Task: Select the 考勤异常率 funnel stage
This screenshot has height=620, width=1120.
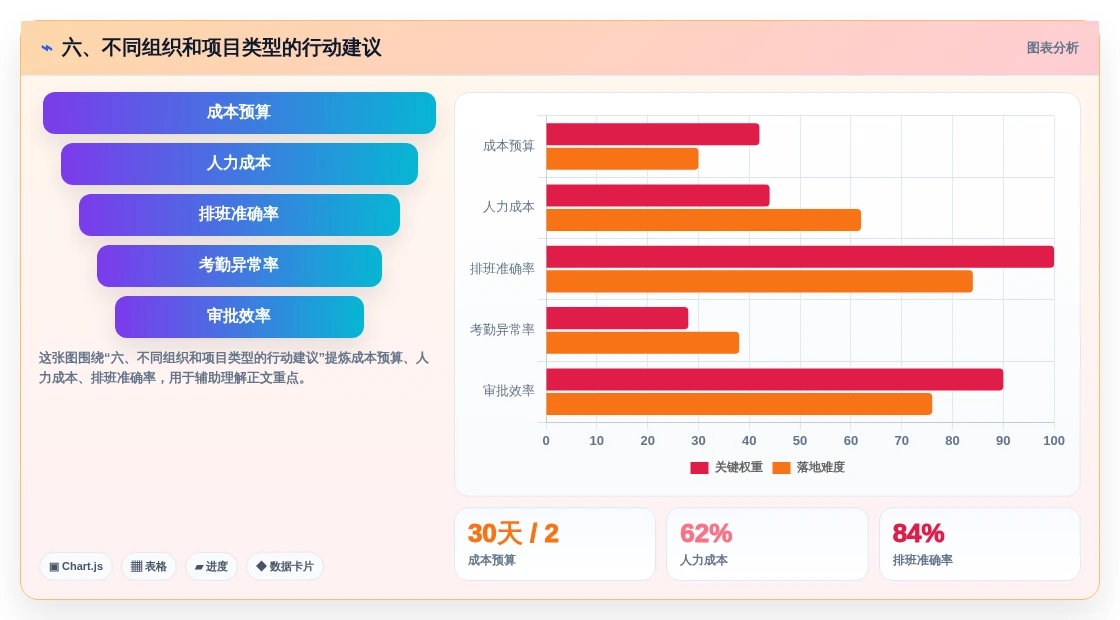Action: 239,266
